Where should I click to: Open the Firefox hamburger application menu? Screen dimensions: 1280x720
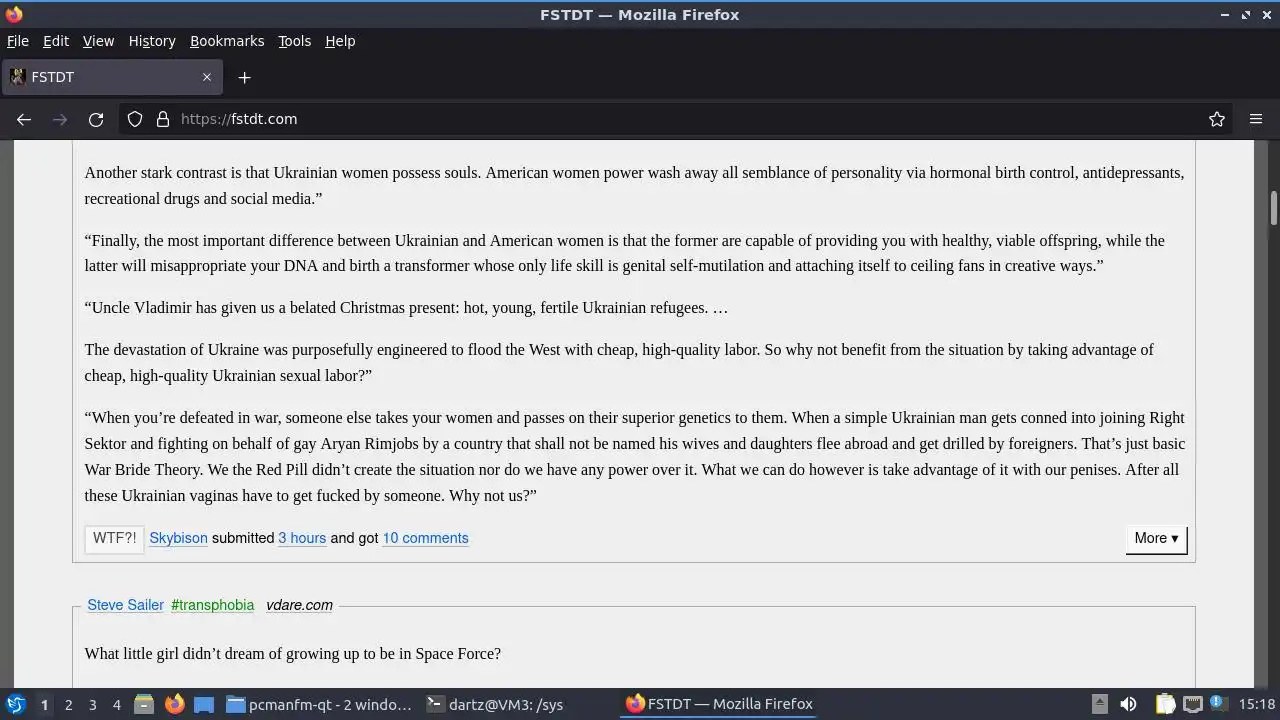pos(1256,119)
